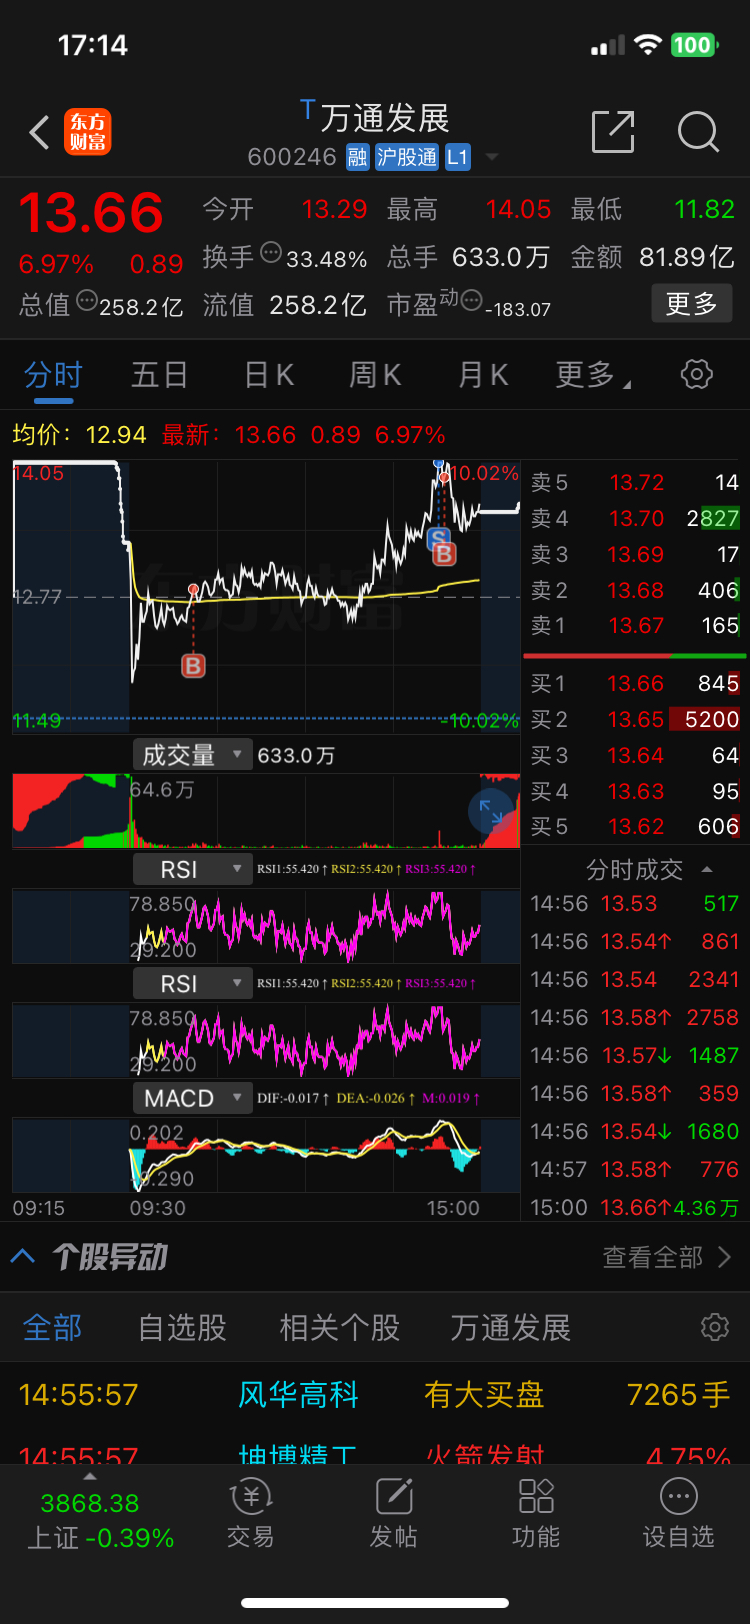Expand the 更多 chart period dropdown
The height and width of the screenshot is (1624, 750).
point(594,375)
